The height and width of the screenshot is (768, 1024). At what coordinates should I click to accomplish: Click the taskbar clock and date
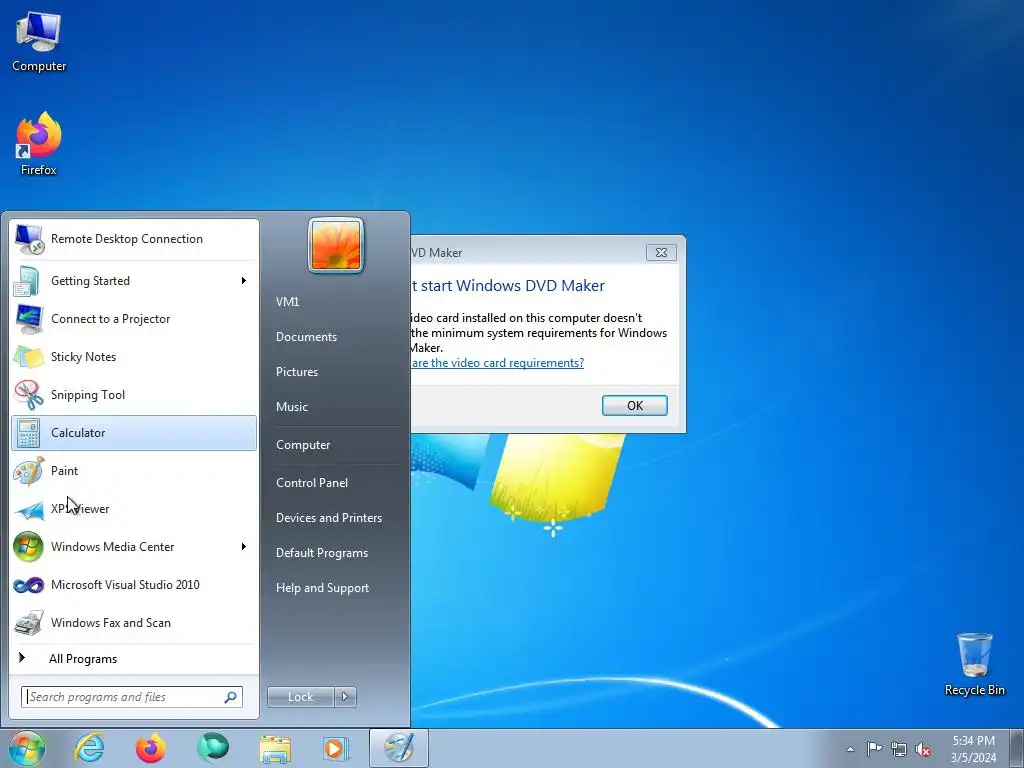point(973,749)
